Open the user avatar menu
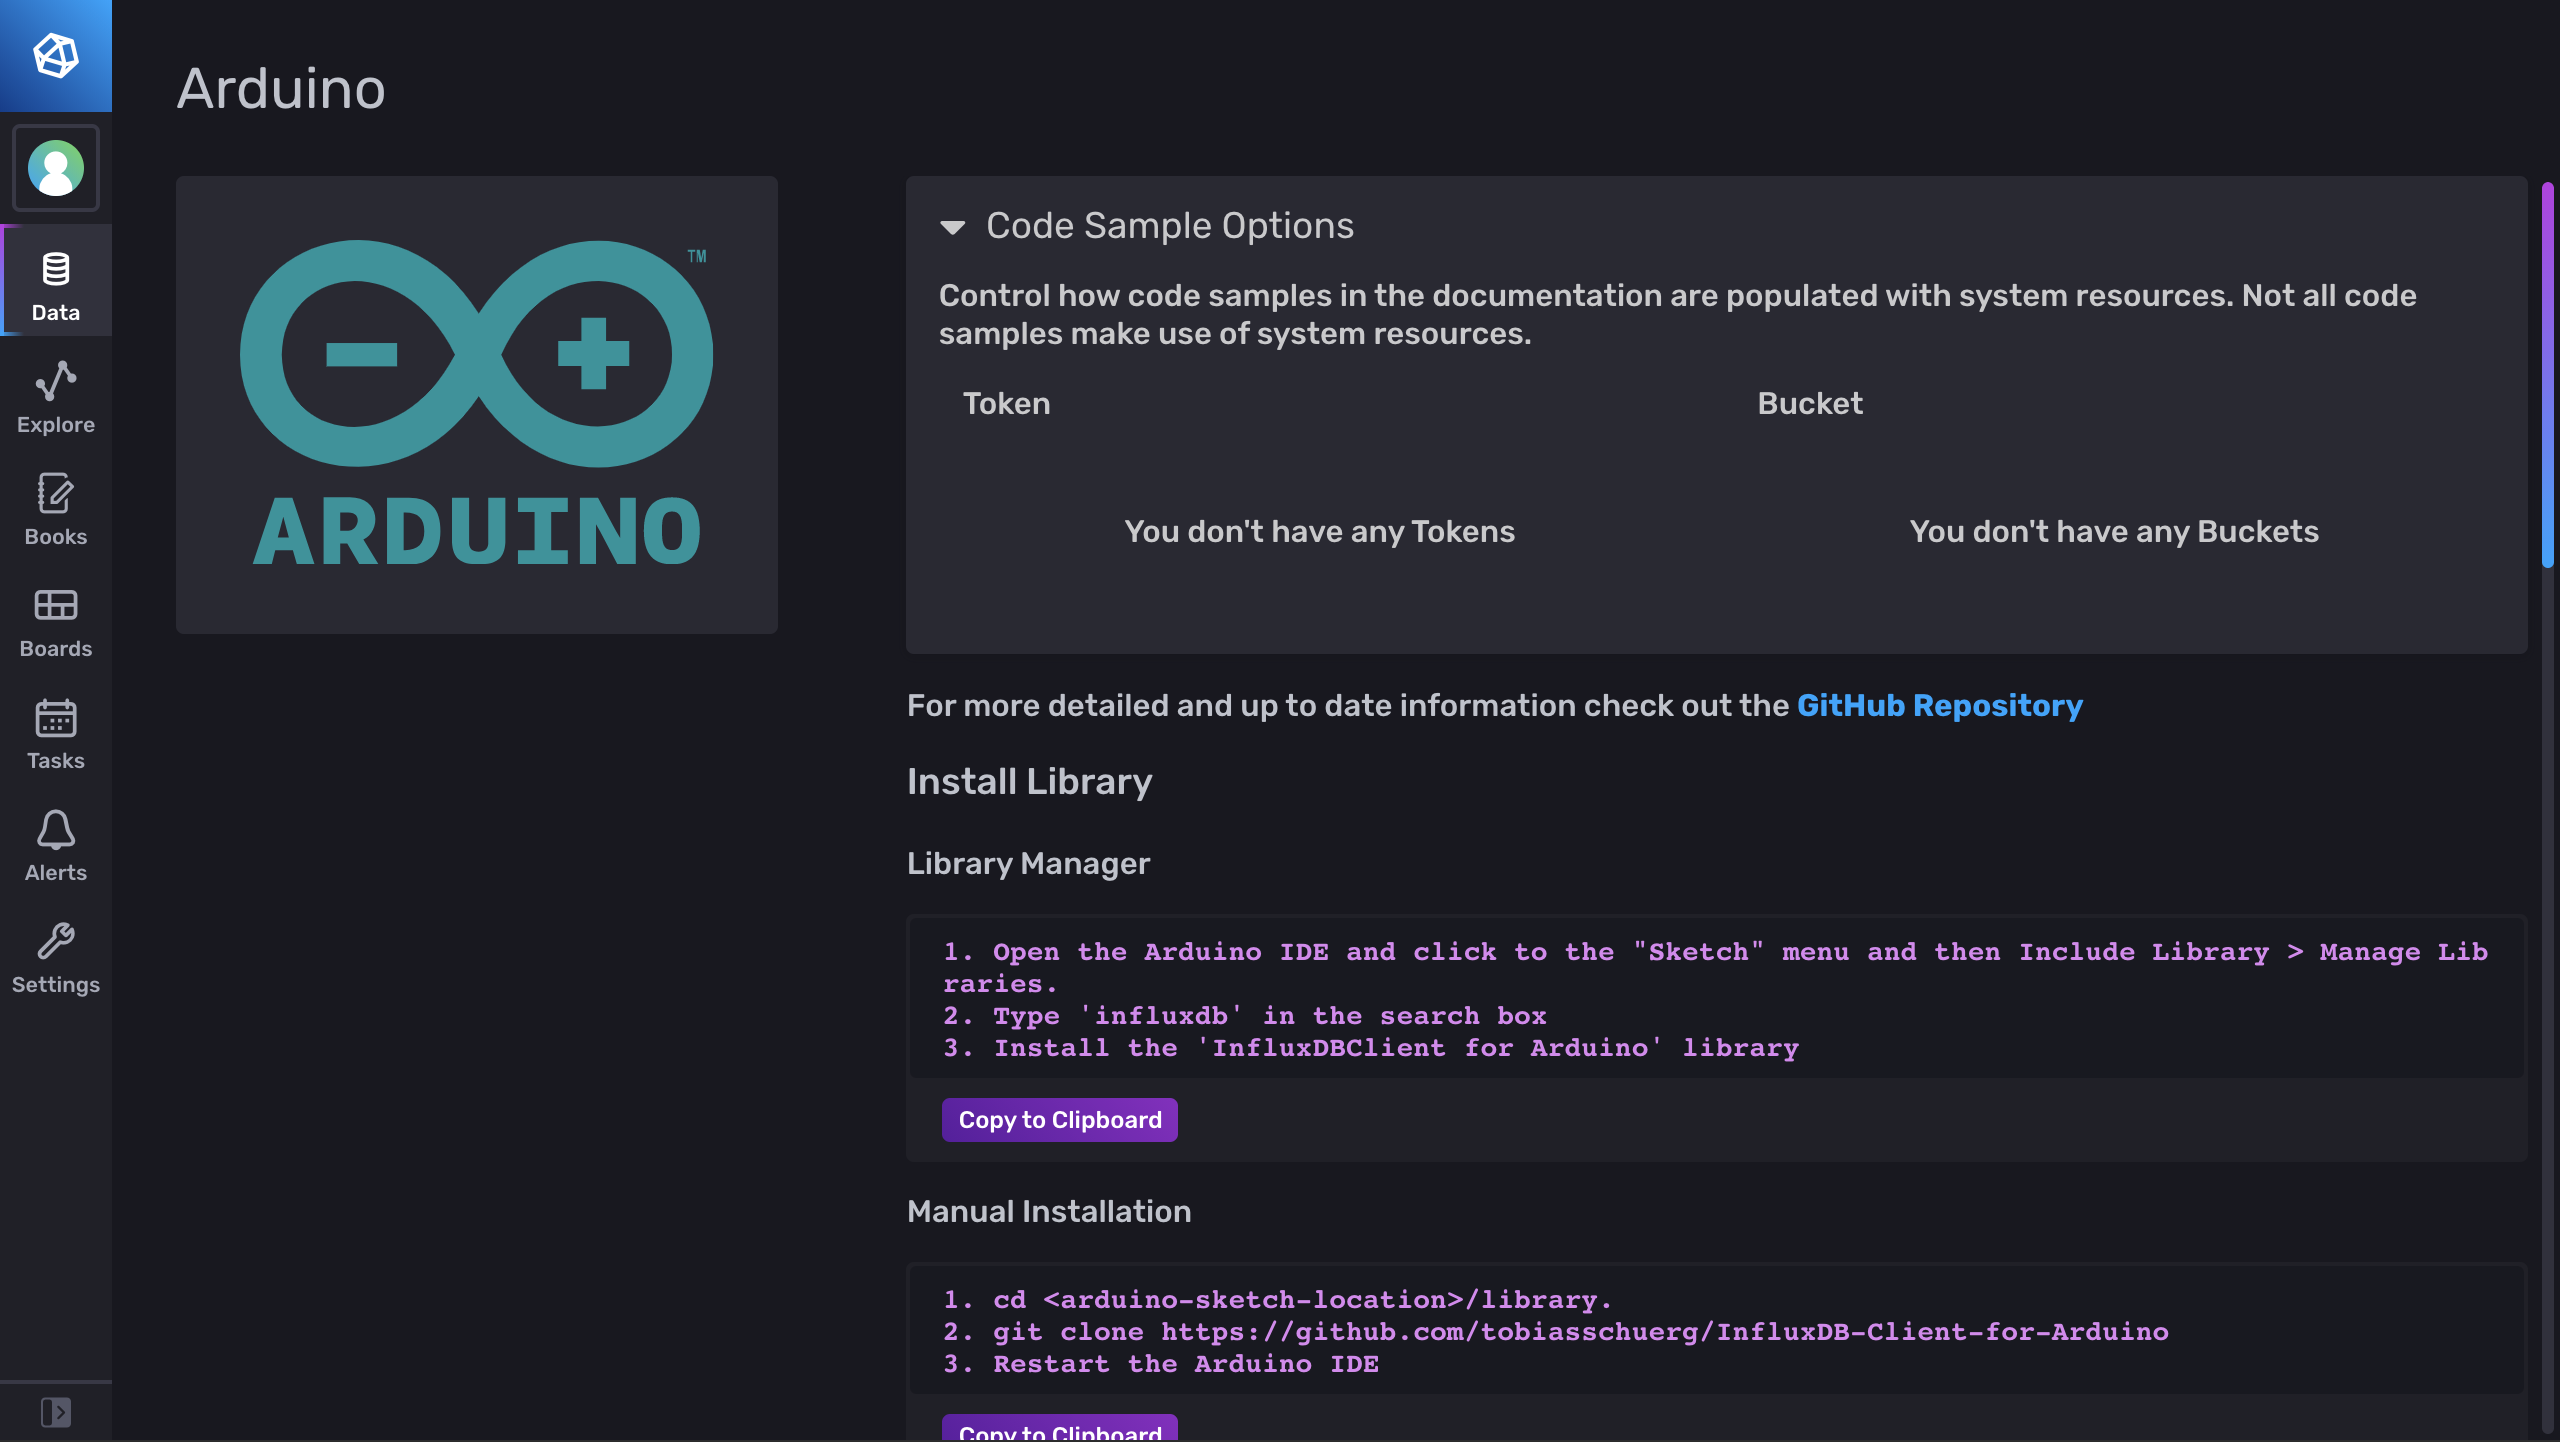This screenshot has width=2560, height=1442. [x=55, y=168]
